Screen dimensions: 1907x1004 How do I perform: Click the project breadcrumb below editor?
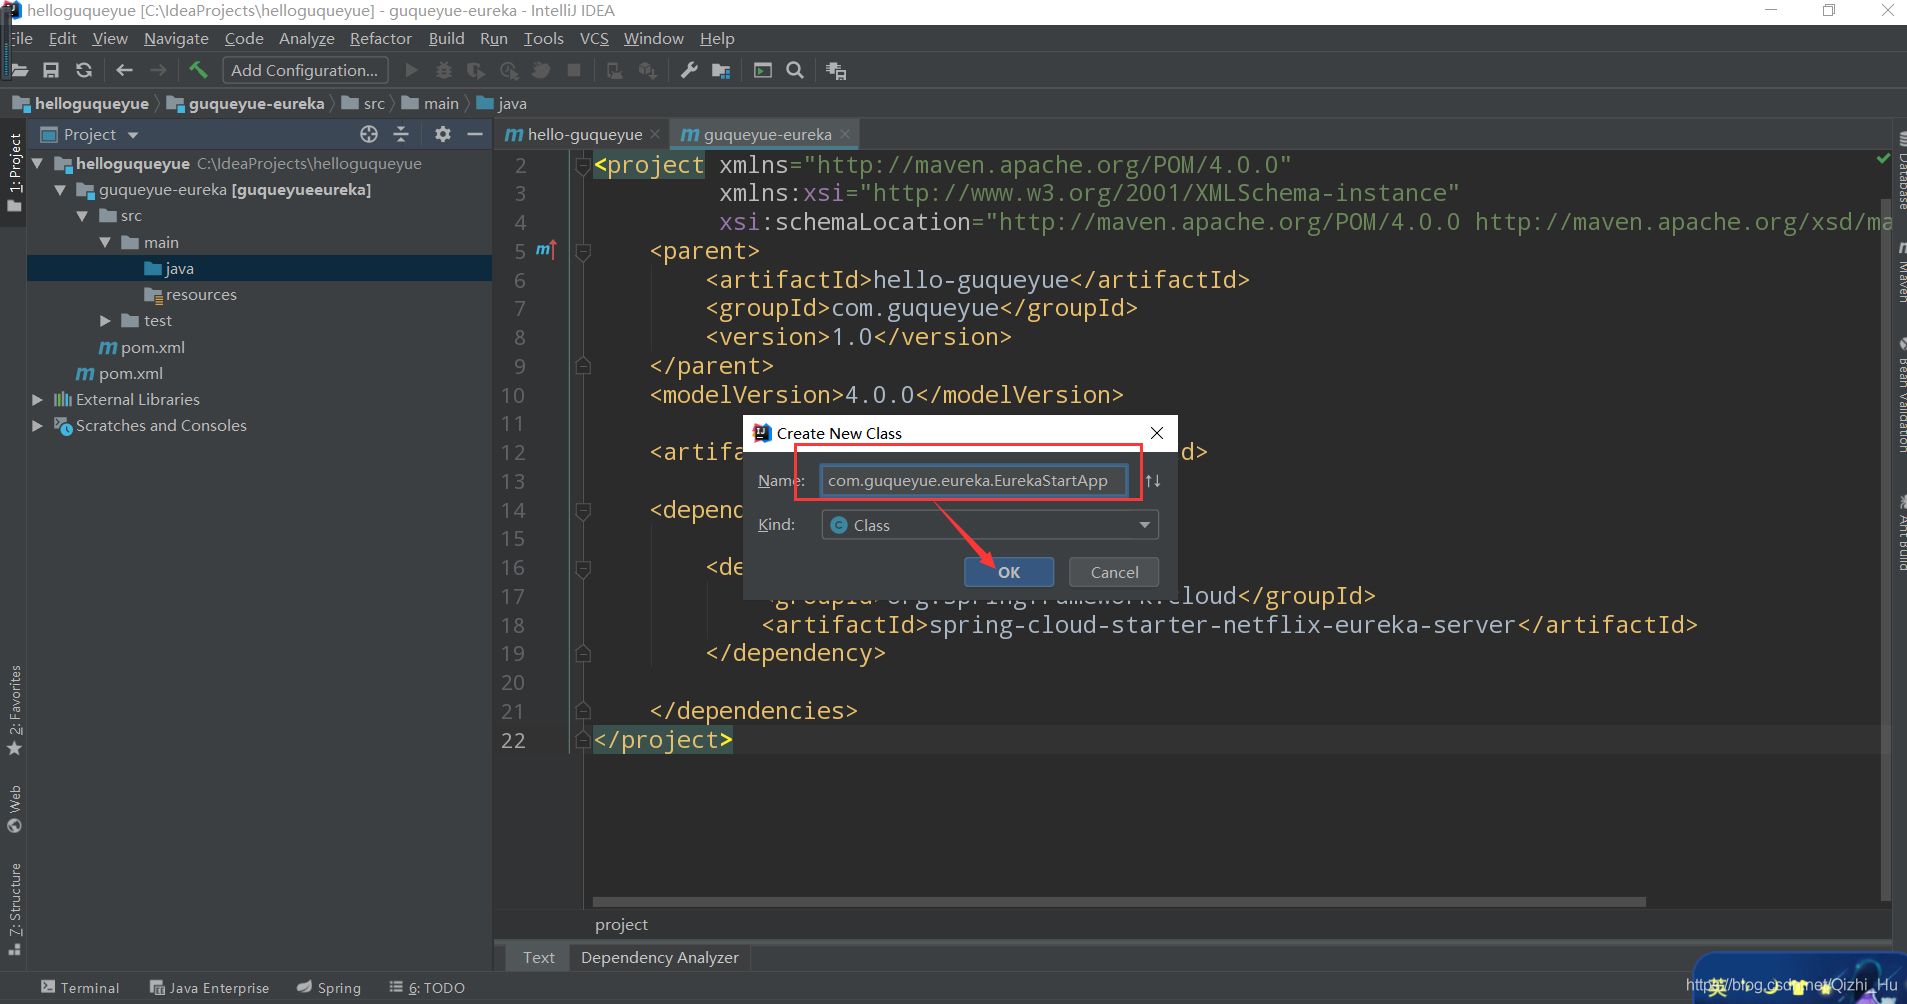click(621, 924)
